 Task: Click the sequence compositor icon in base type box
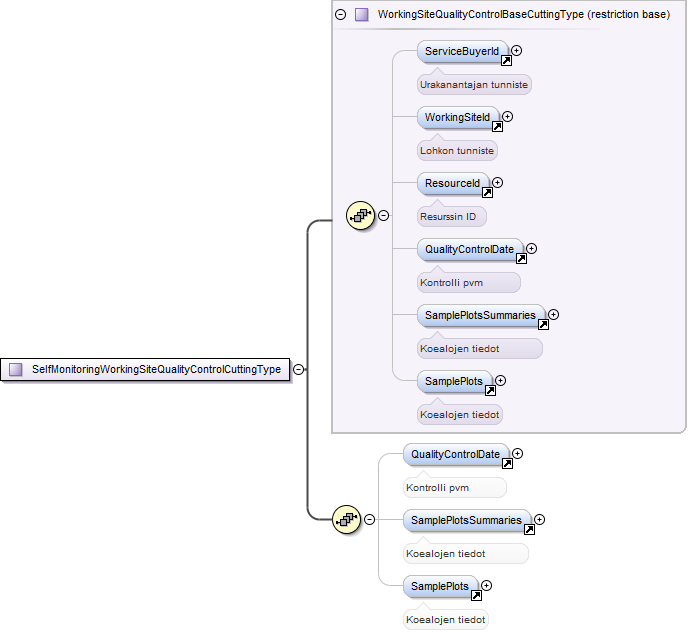coord(360,215)
